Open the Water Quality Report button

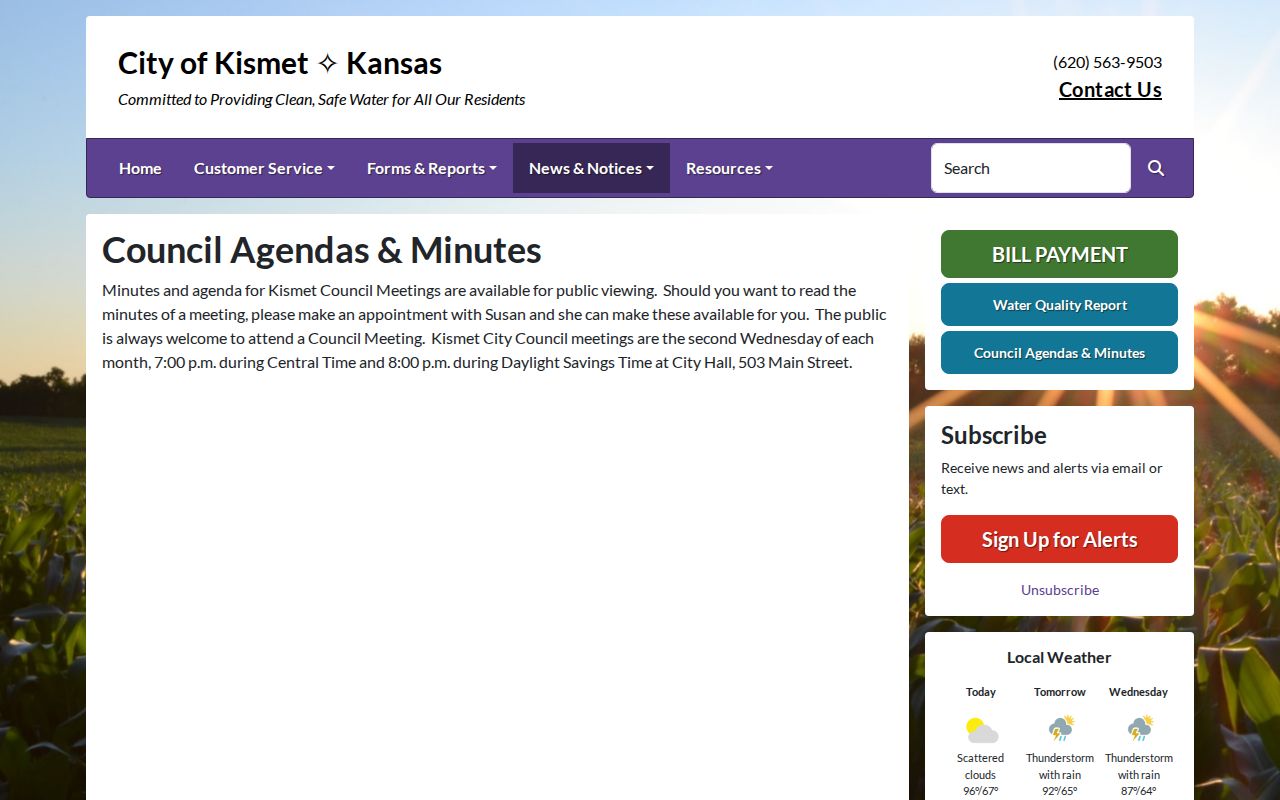click(1059, 305)
